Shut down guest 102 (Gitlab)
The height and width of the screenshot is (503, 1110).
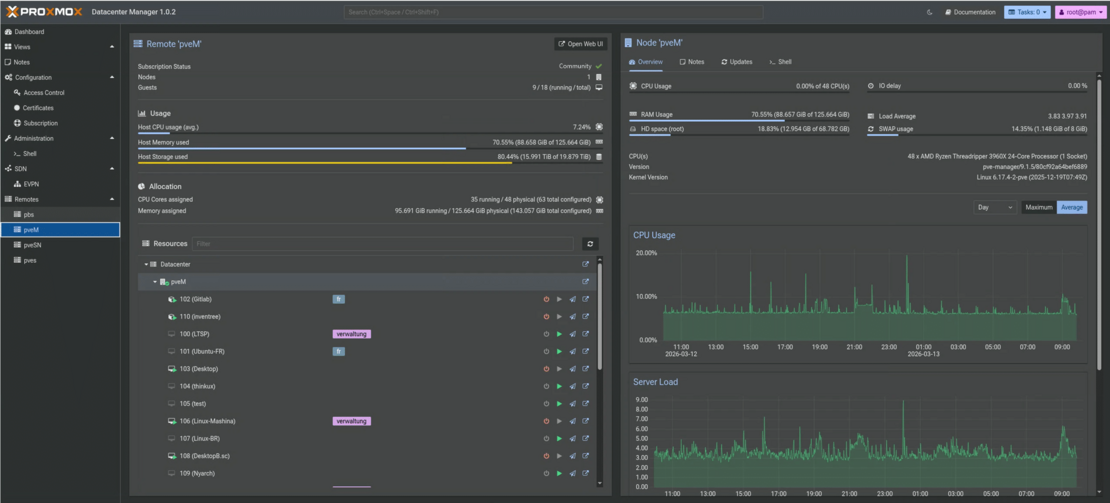point(547,299)
